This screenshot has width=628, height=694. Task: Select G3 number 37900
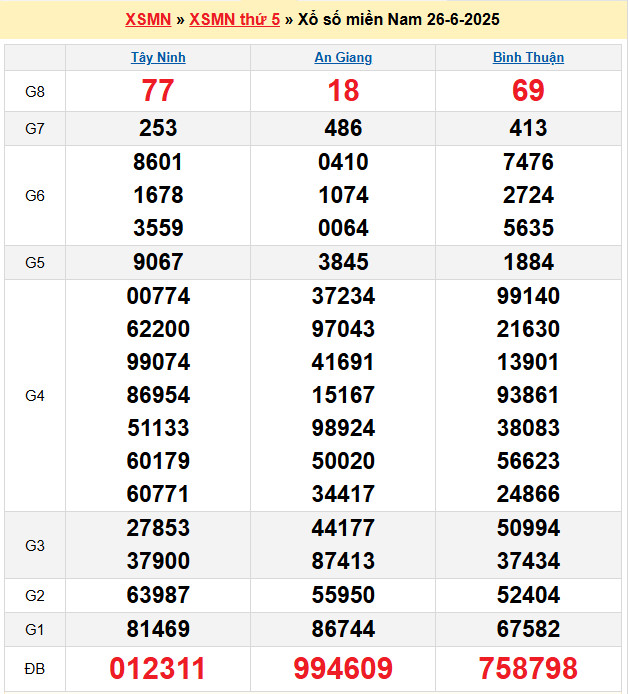coord(158,561)
